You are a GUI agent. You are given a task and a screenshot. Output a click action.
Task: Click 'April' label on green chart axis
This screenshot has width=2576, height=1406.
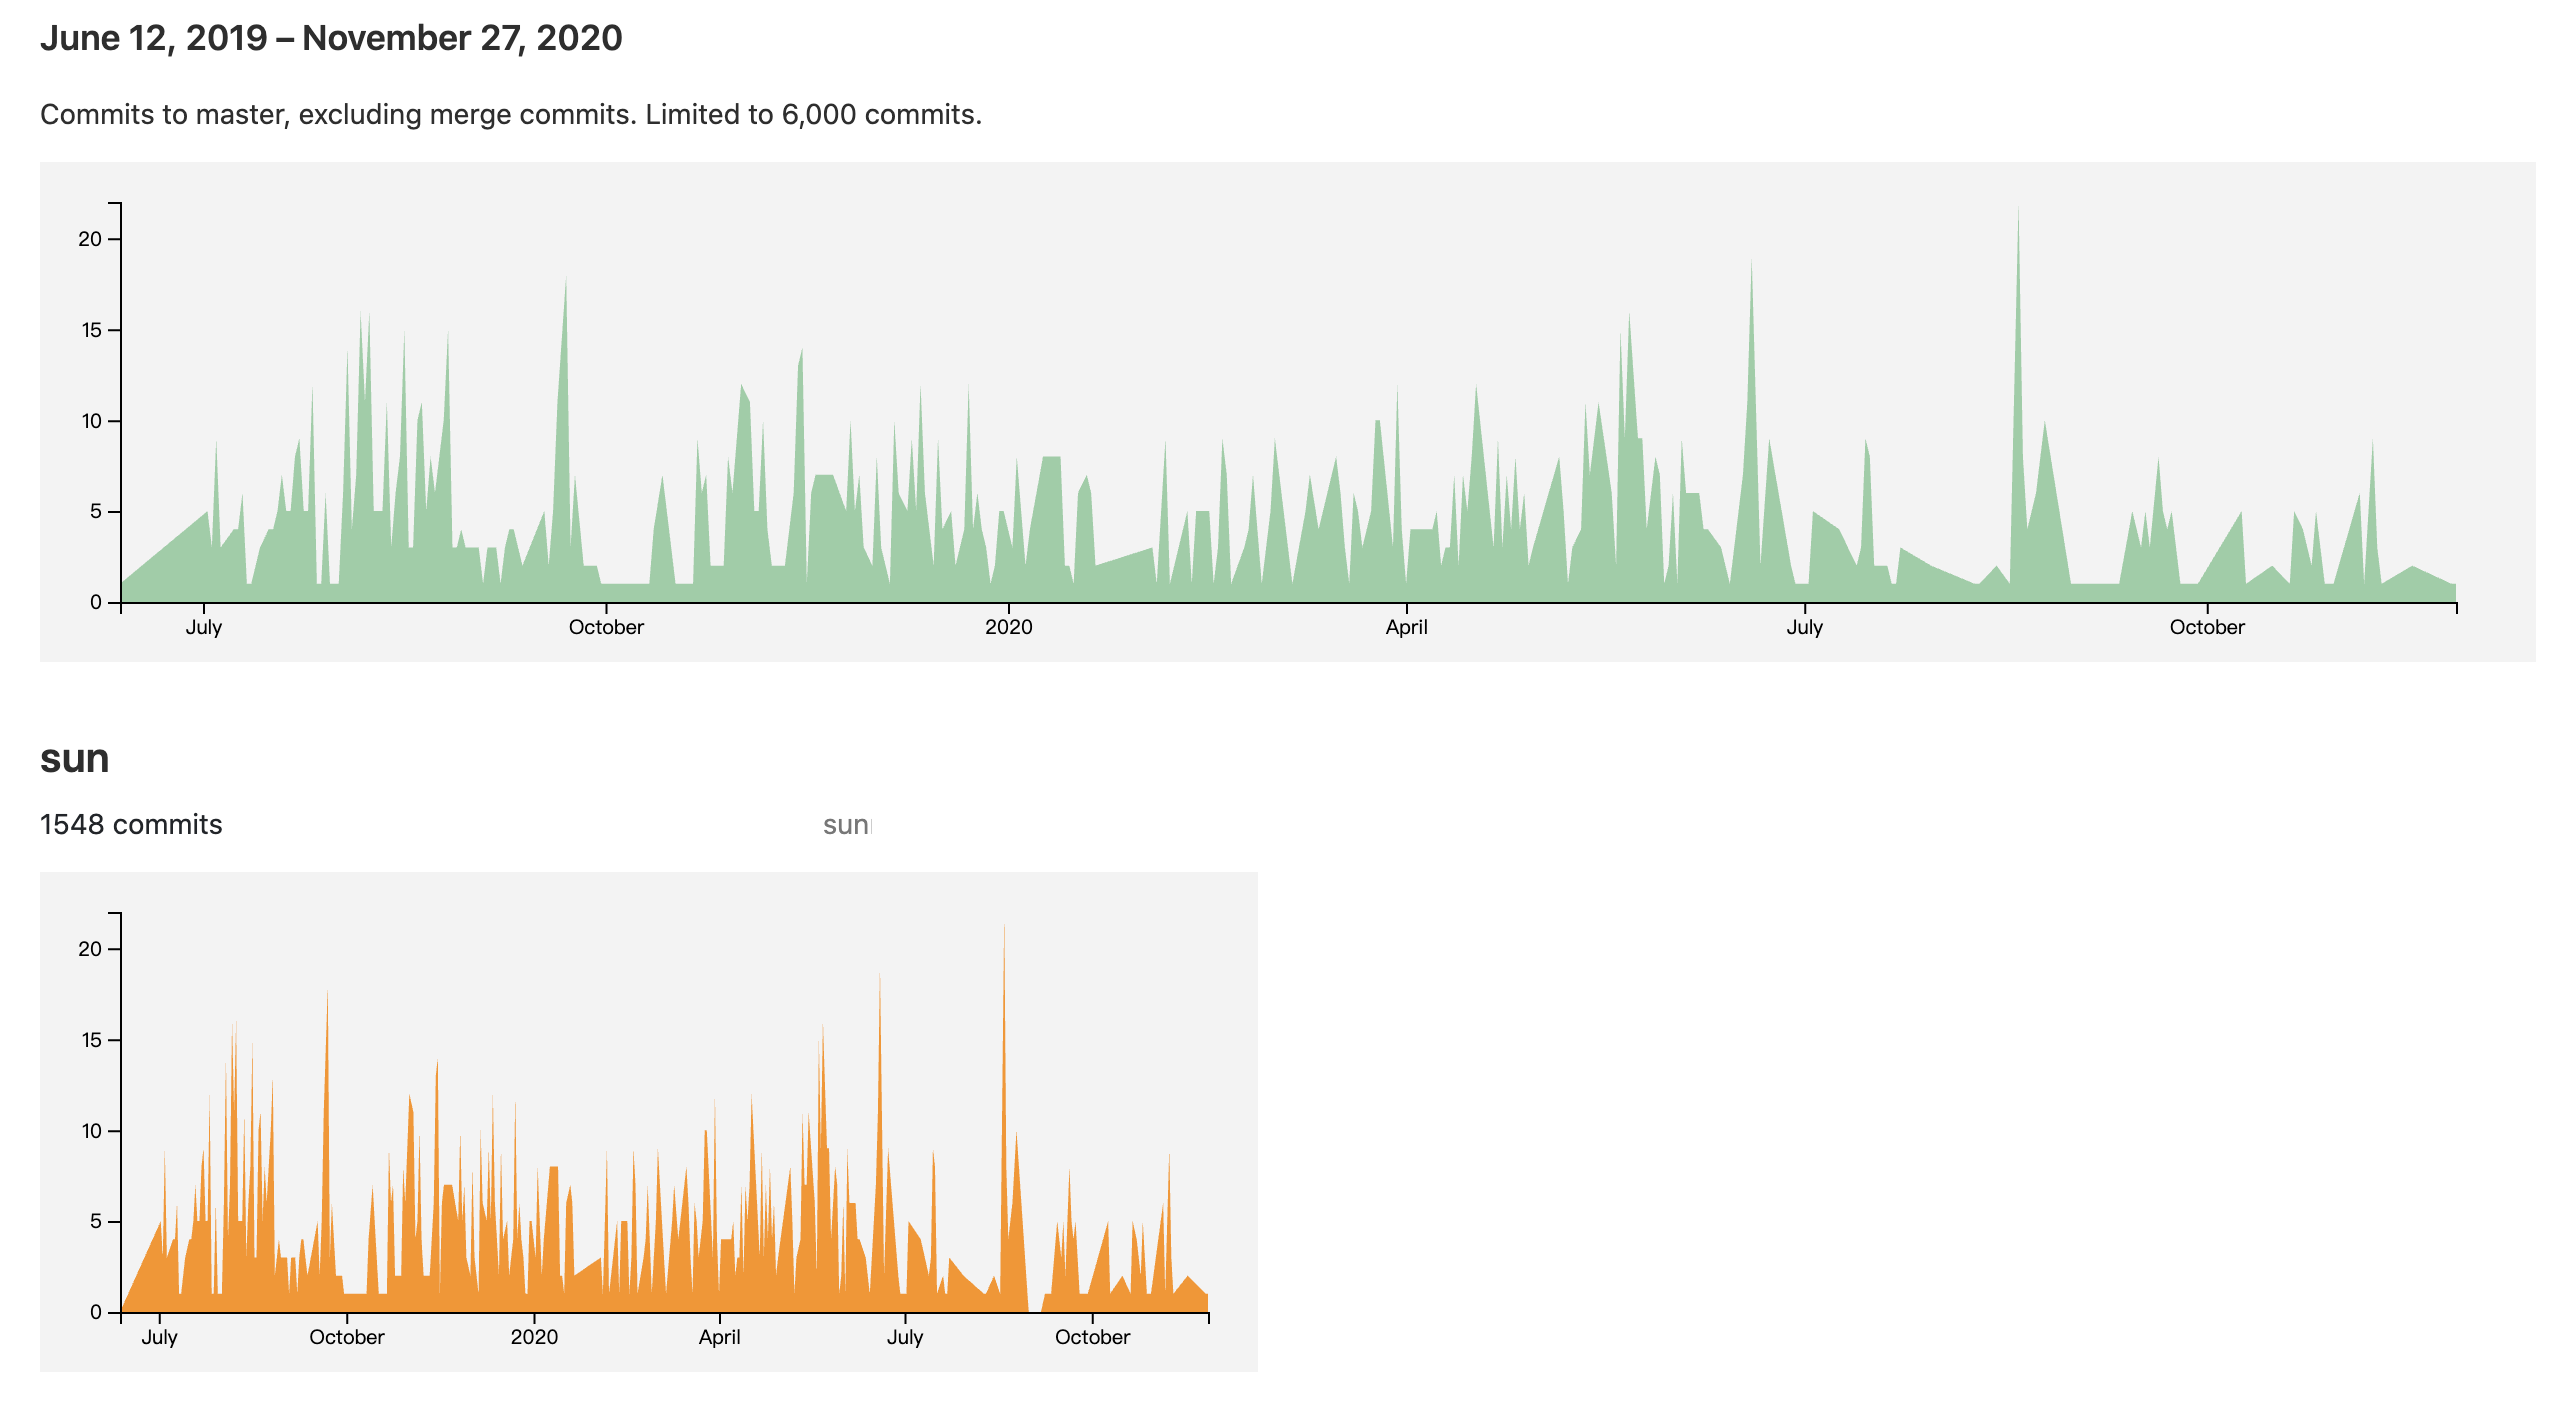point(1406,627)
